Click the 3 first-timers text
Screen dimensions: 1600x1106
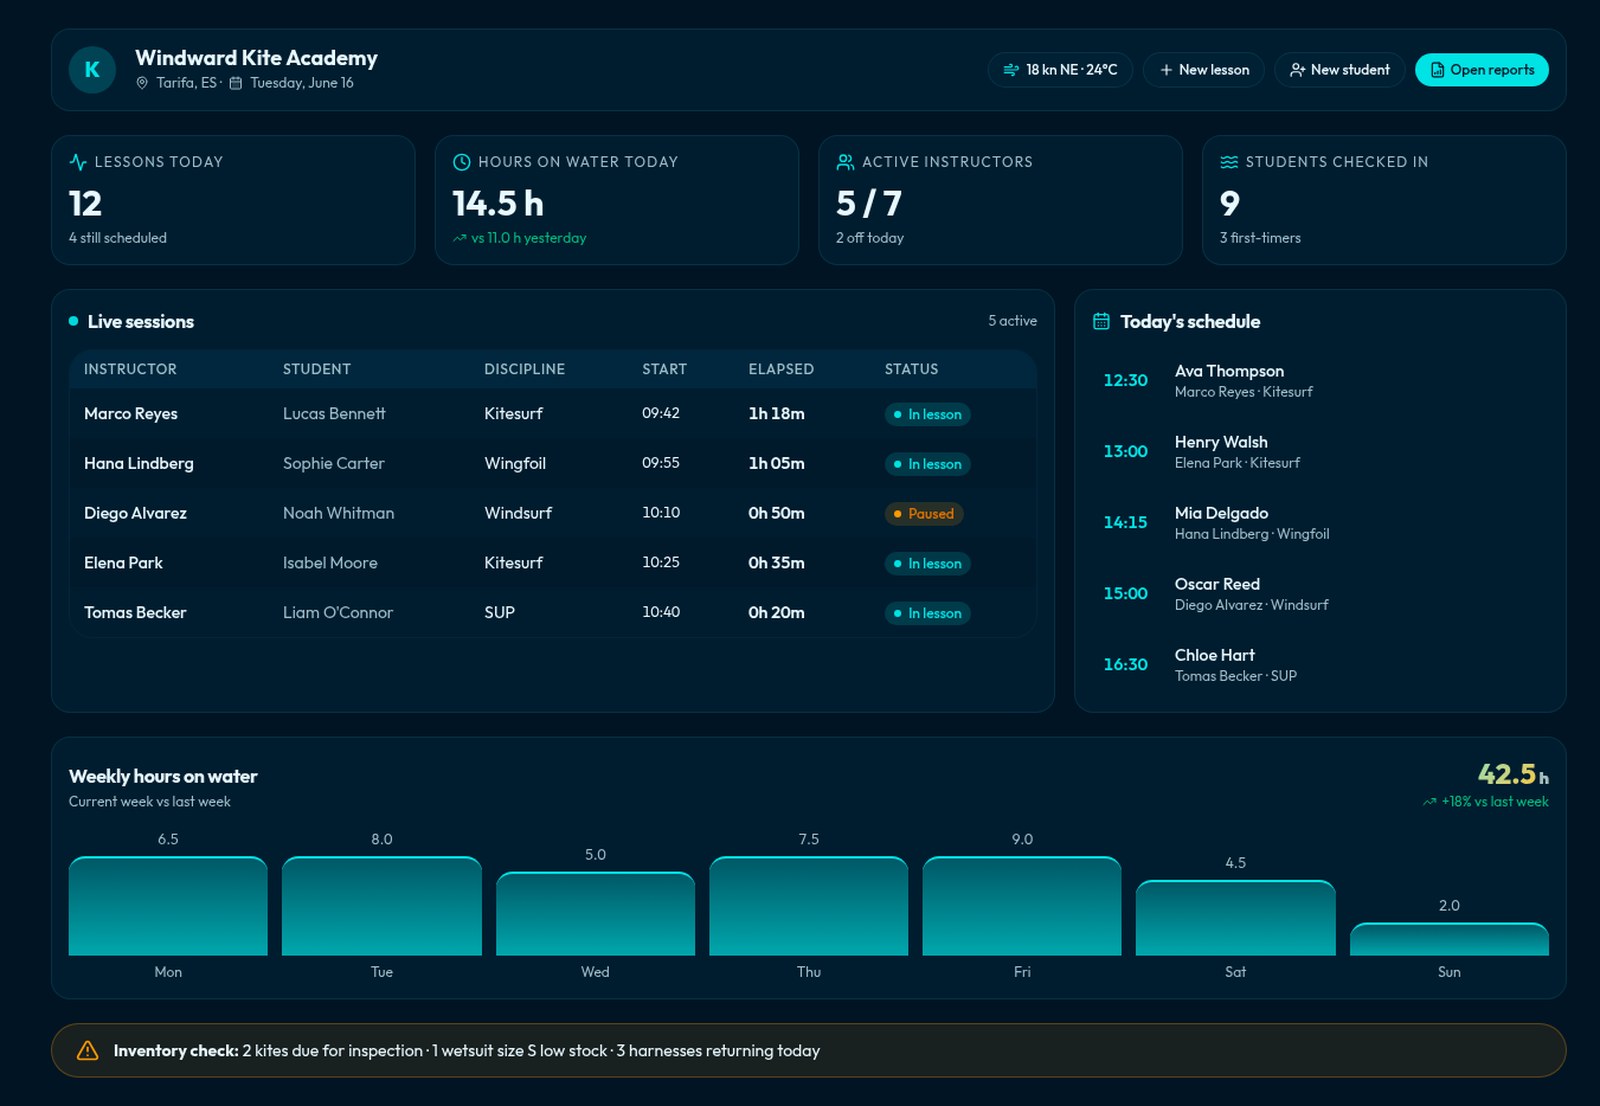tap(1260, 238)
